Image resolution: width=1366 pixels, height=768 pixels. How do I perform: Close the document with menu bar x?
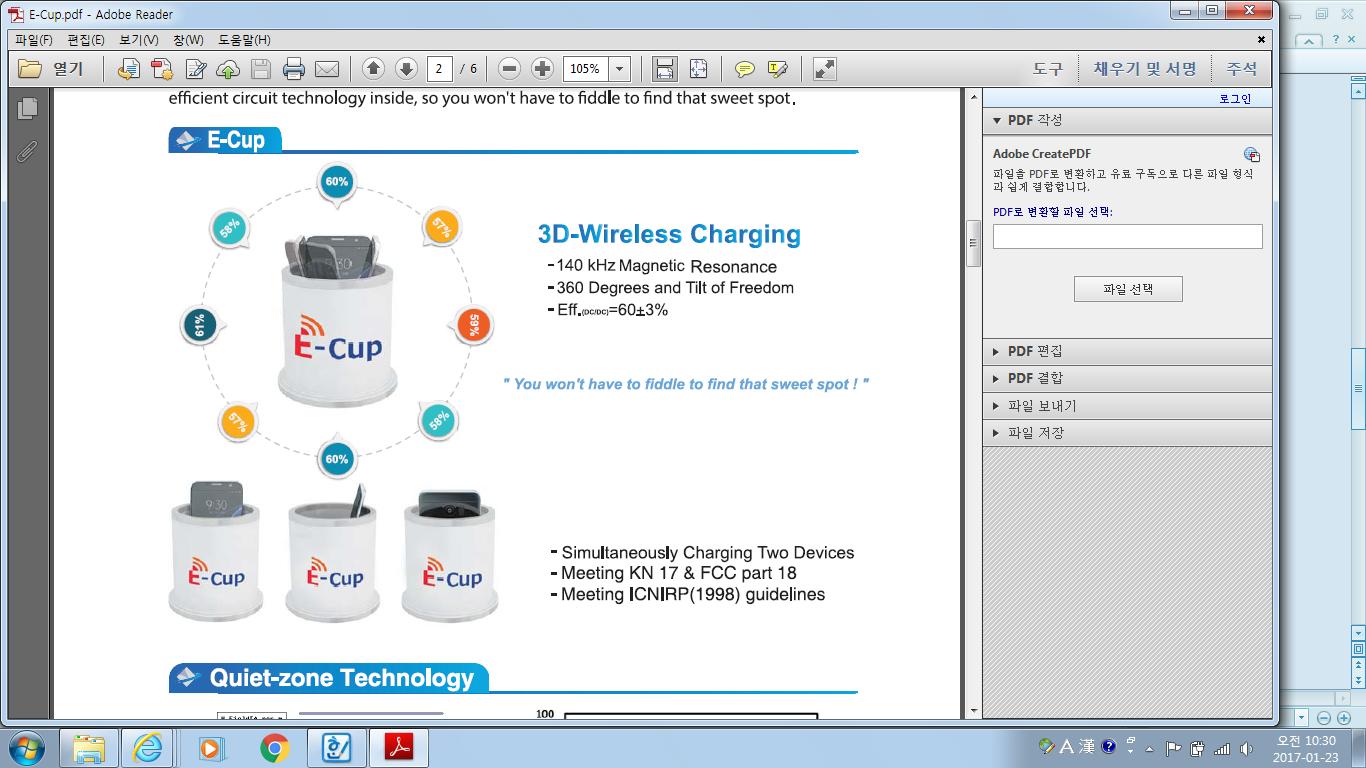click(x=1263, y=40)
